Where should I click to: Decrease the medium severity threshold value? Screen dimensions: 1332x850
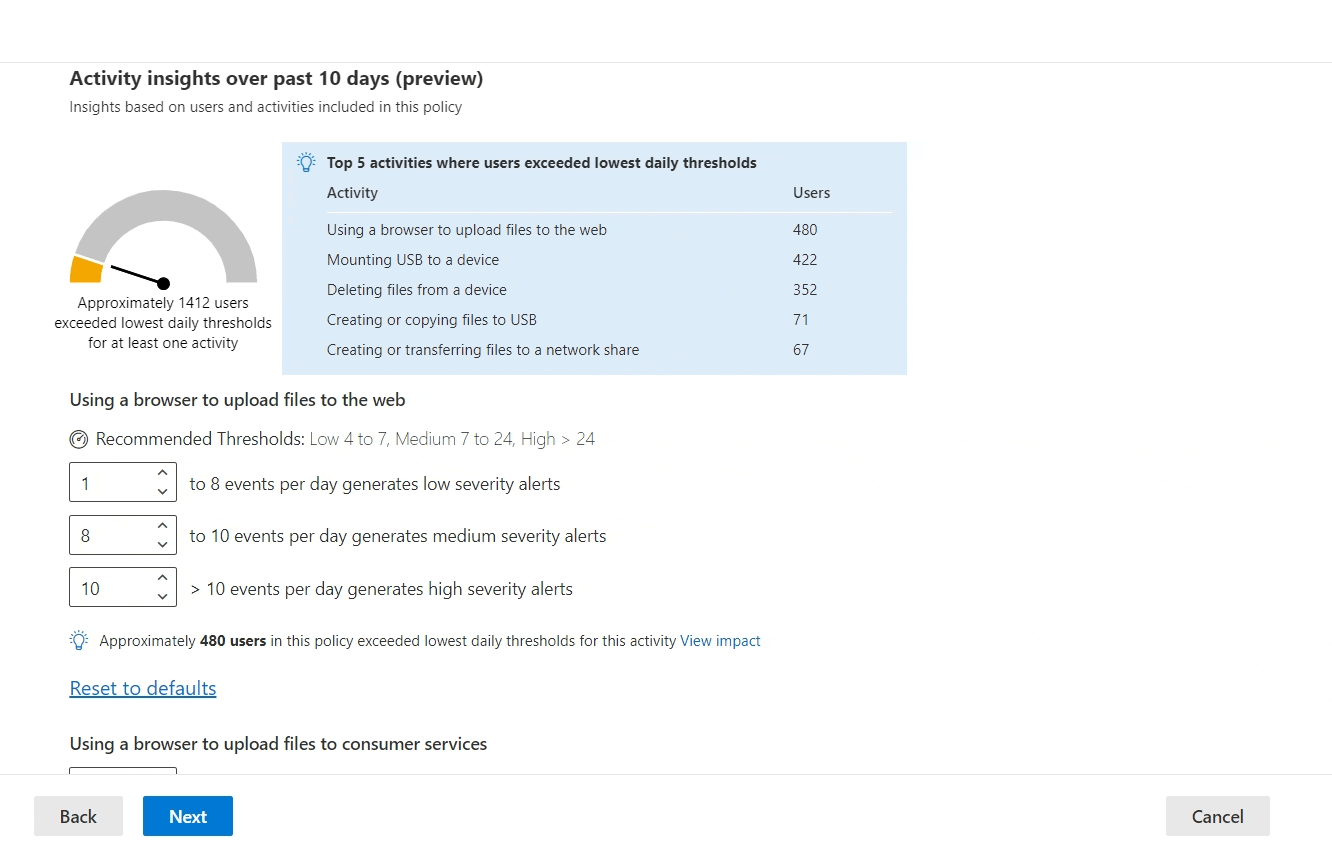tap(162, 544)
